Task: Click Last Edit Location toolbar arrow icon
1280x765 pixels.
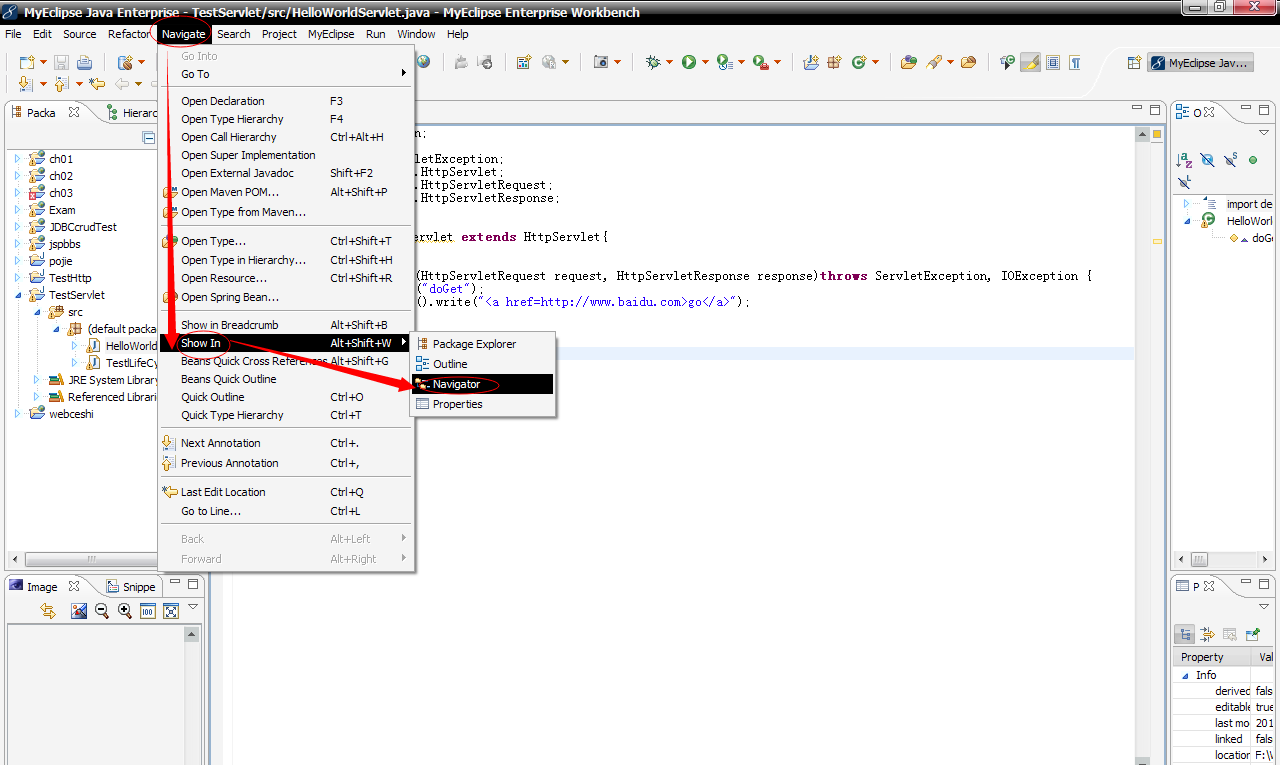Action: point(97,84)
